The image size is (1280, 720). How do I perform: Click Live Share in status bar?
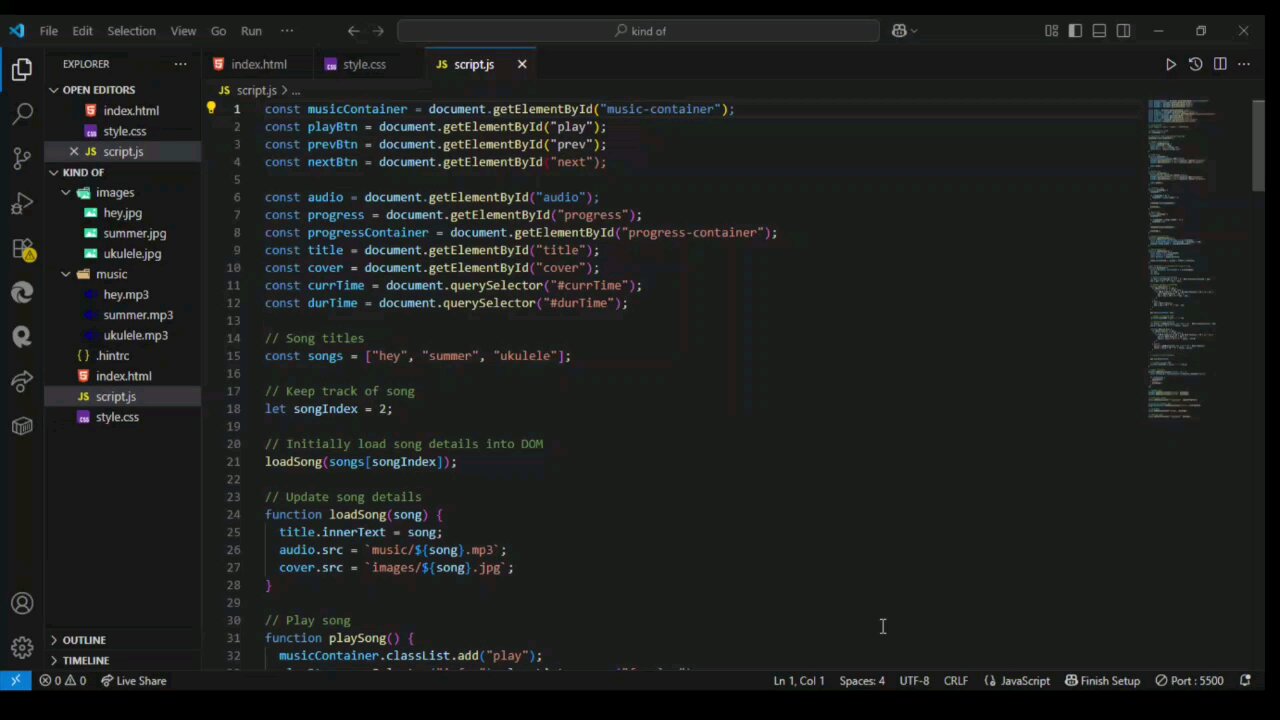coord(132,681)
